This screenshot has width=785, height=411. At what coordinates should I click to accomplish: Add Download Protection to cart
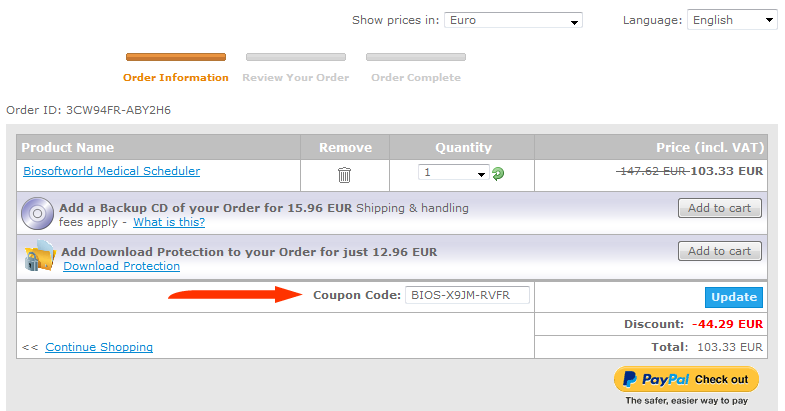[x=720, y=251]
